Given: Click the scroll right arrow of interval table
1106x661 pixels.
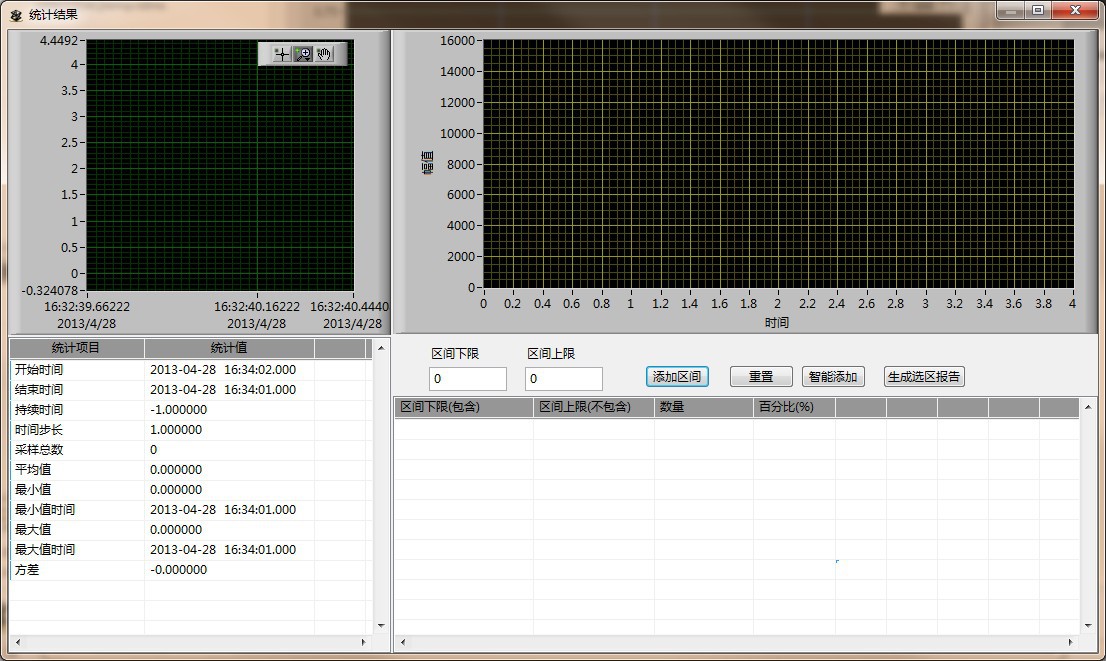Looking at the screenshot, I should pos(1071,642).
